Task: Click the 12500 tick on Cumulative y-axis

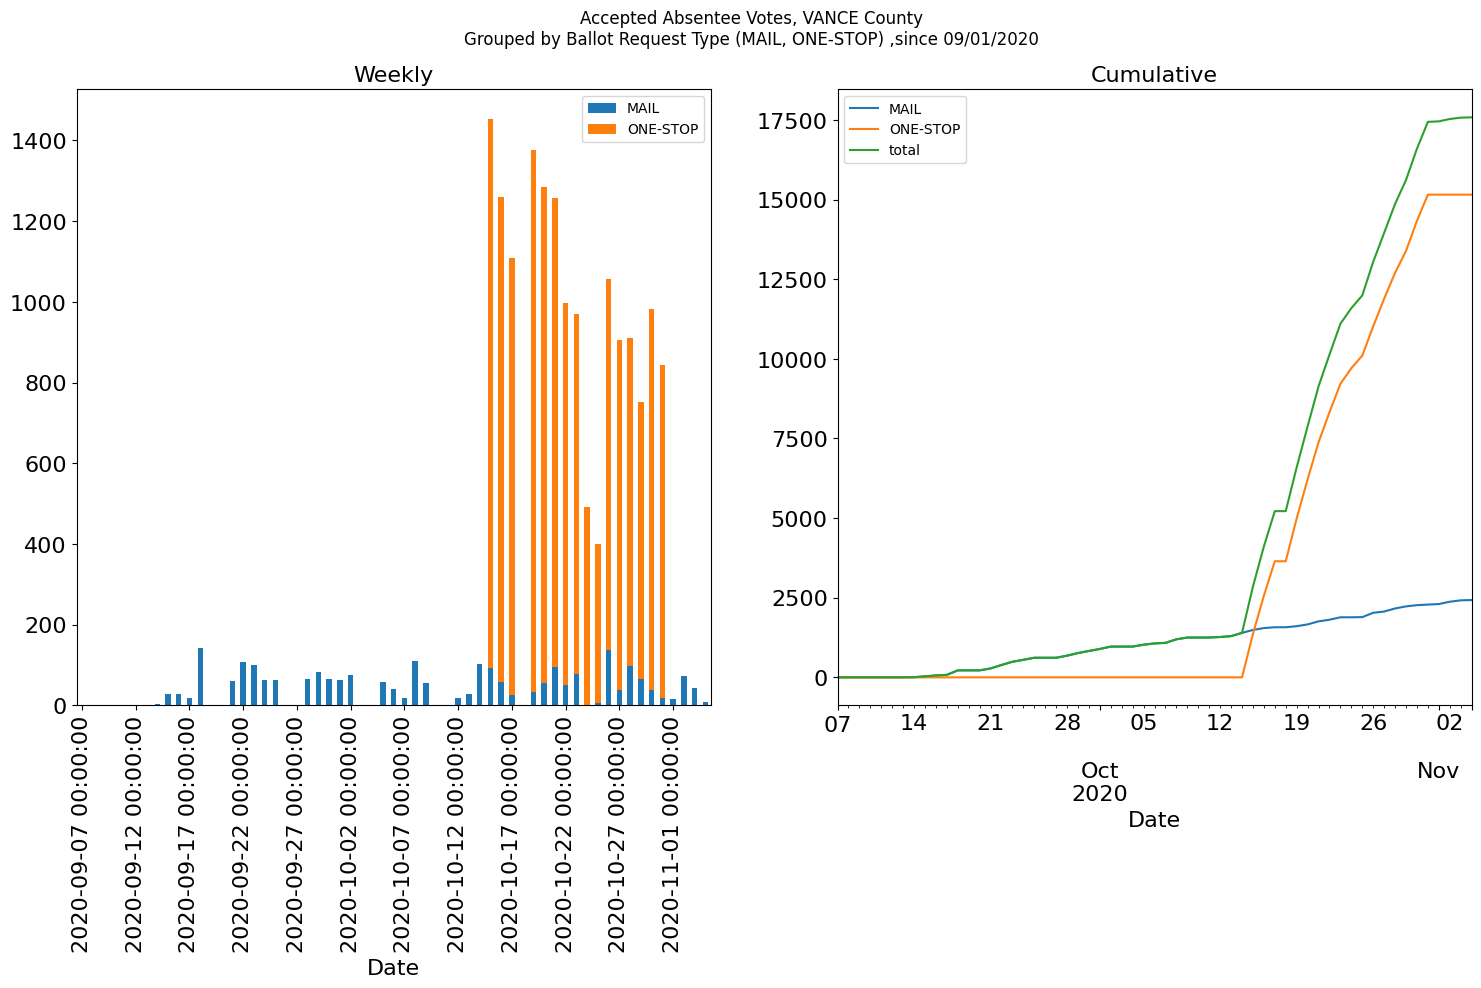Action: pos(792,280)
